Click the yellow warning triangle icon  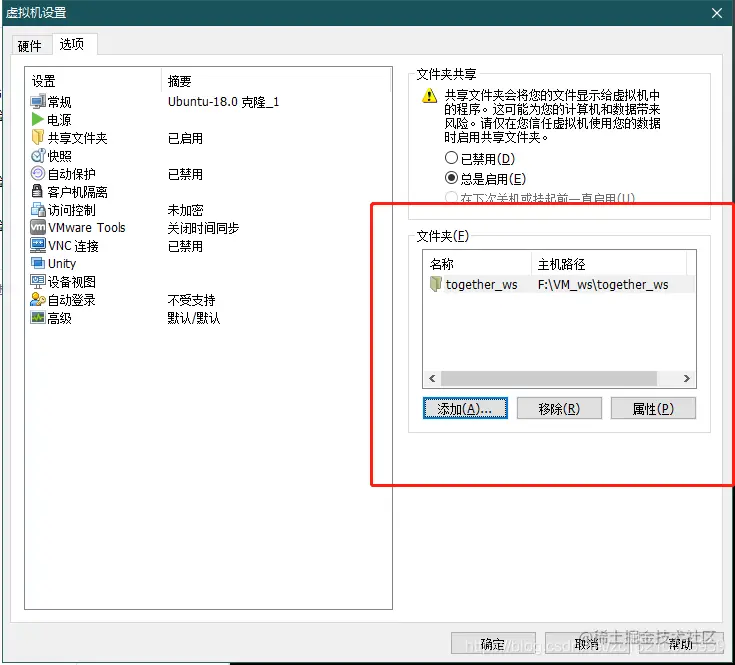click(429, 95)
